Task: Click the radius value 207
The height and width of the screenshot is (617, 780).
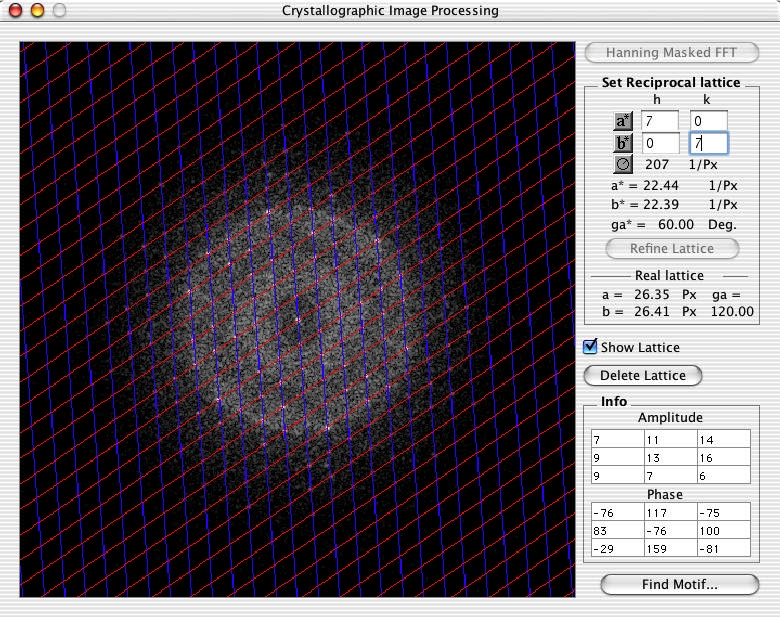Action: pyautogui.click(x=657, y=164)
